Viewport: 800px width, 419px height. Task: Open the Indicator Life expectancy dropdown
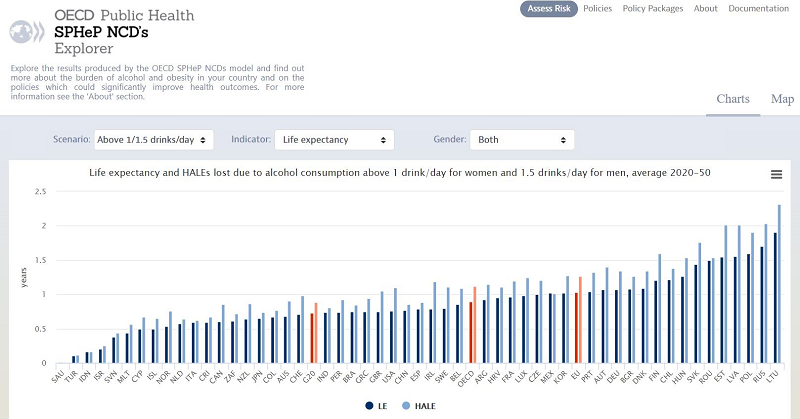334,140
